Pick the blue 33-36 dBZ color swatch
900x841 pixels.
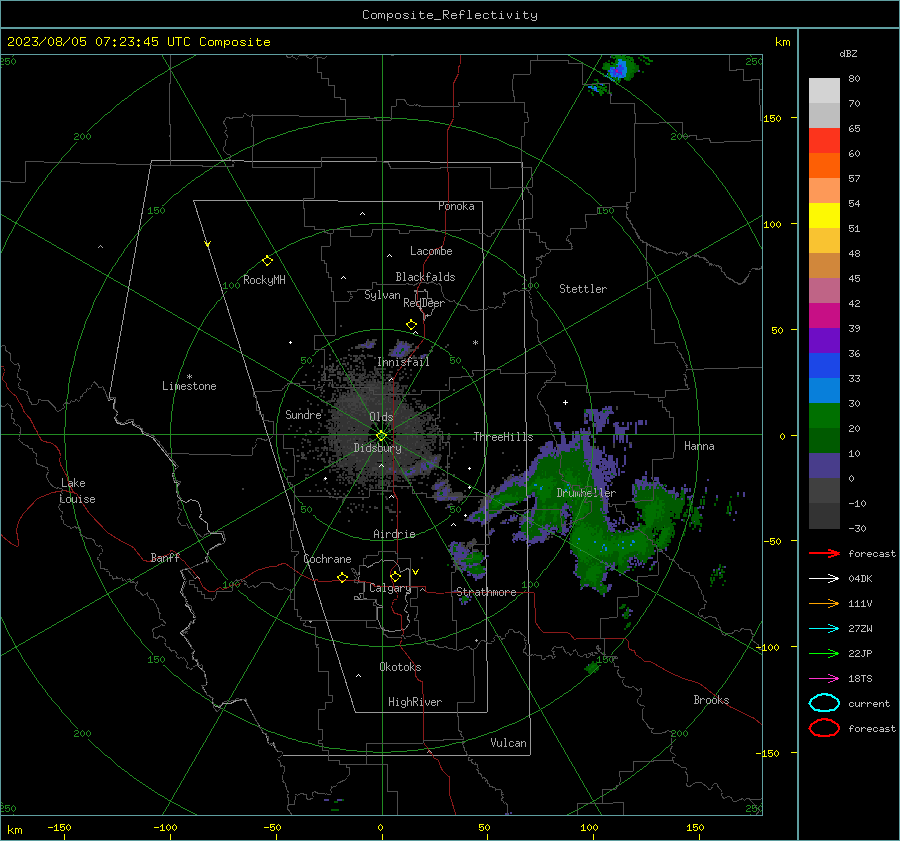point(824,366)
